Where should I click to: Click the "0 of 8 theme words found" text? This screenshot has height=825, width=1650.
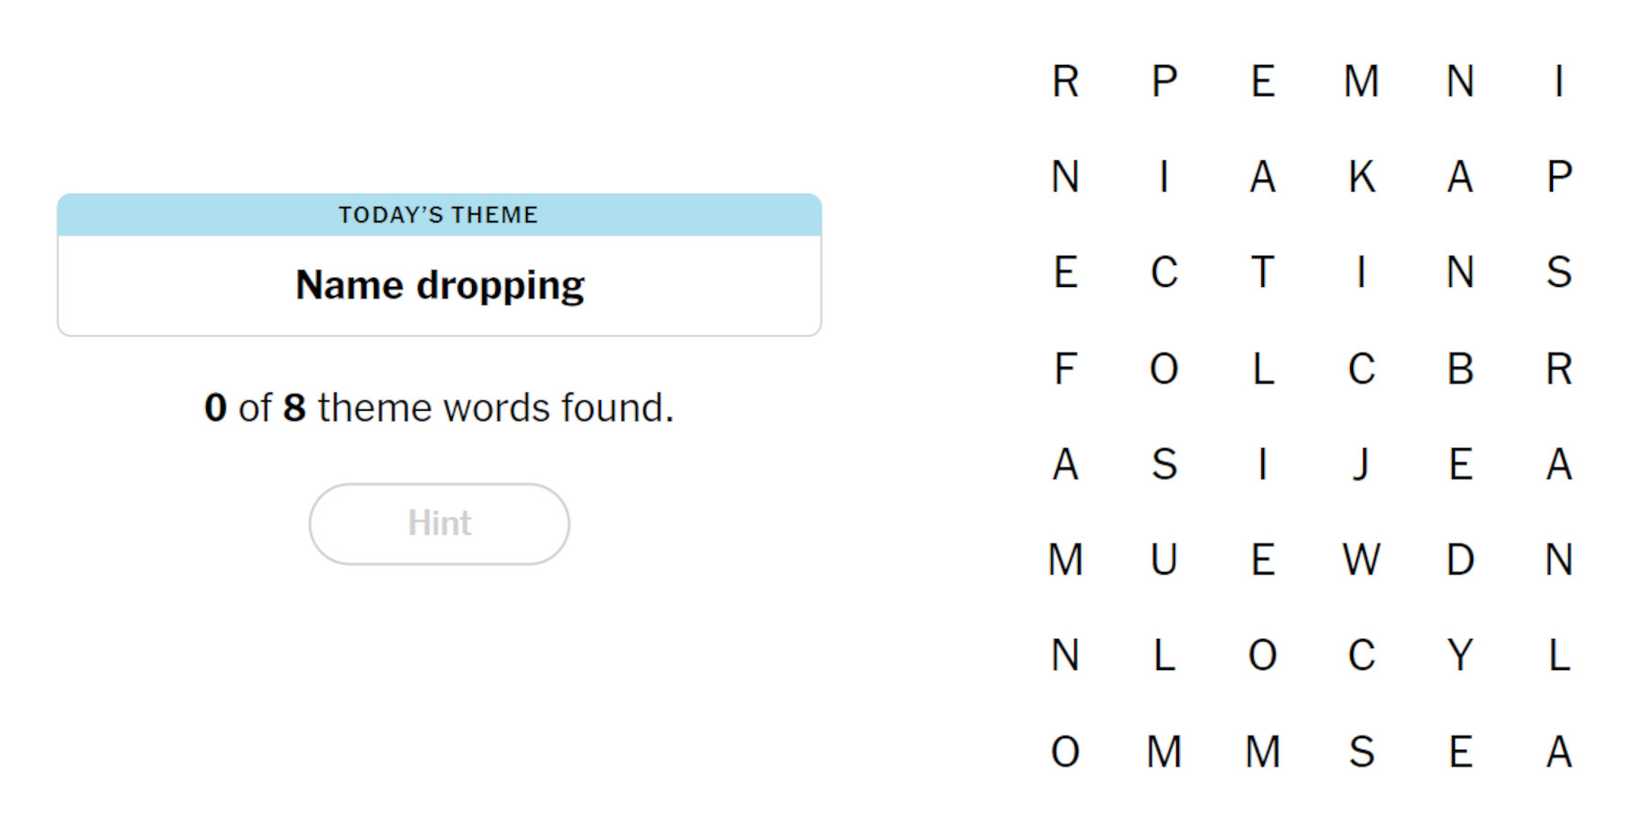439,408
